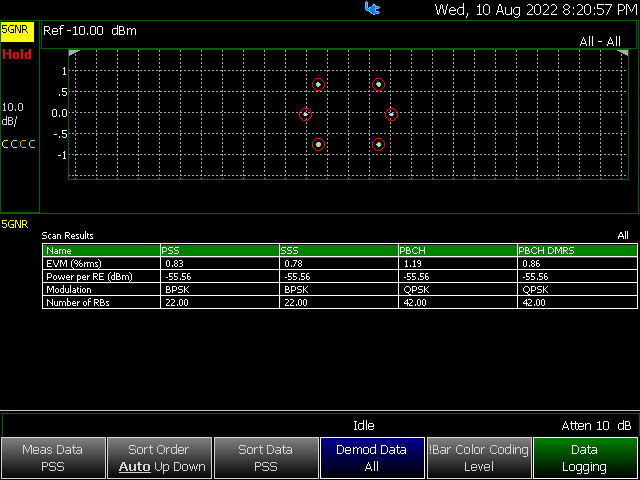Select upper-left constellation point marker

pyautogui.click(x=318, y=84)
